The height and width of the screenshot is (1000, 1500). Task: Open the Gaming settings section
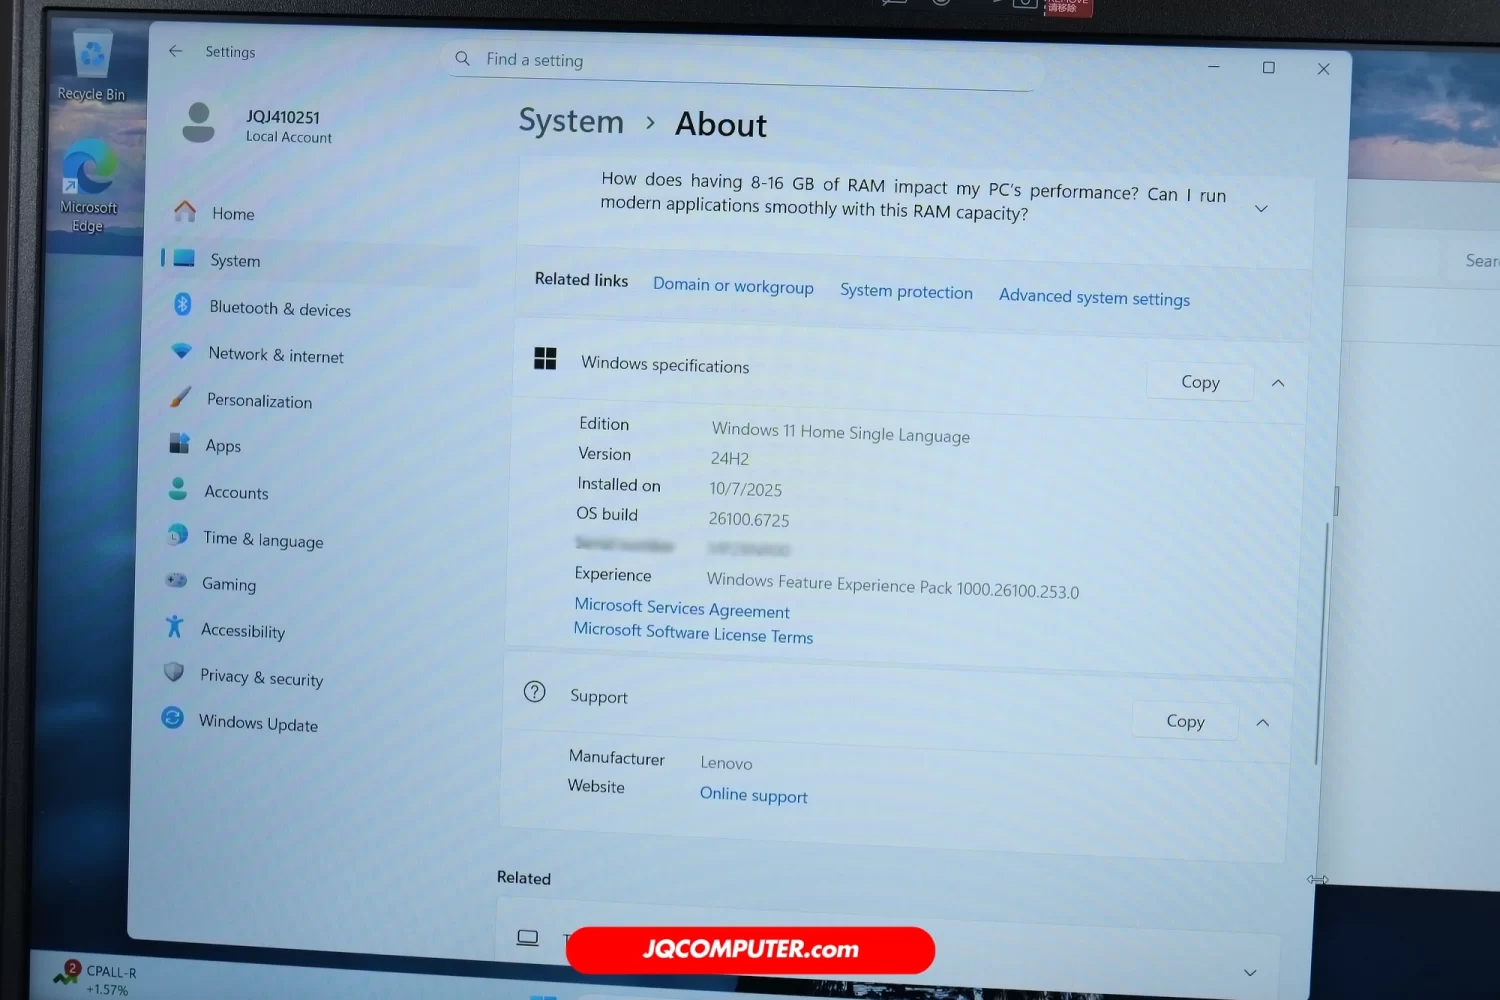coord(228,584)
